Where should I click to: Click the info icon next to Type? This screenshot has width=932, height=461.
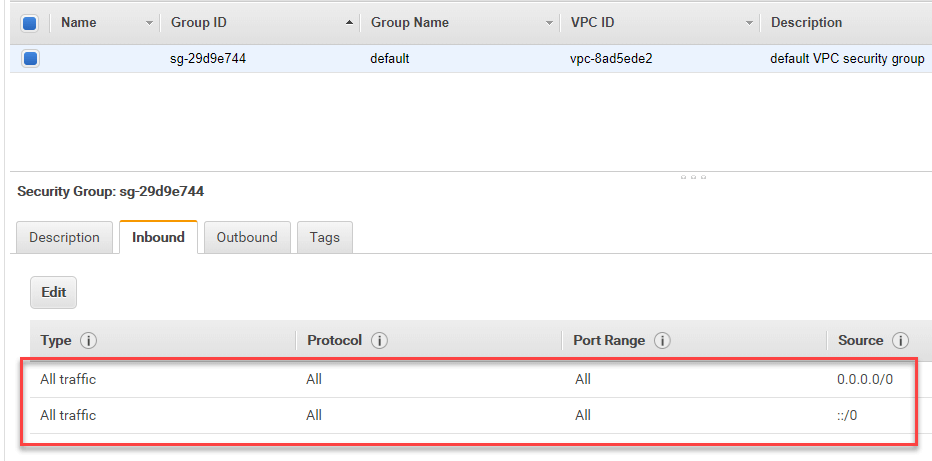coord(88,341)
